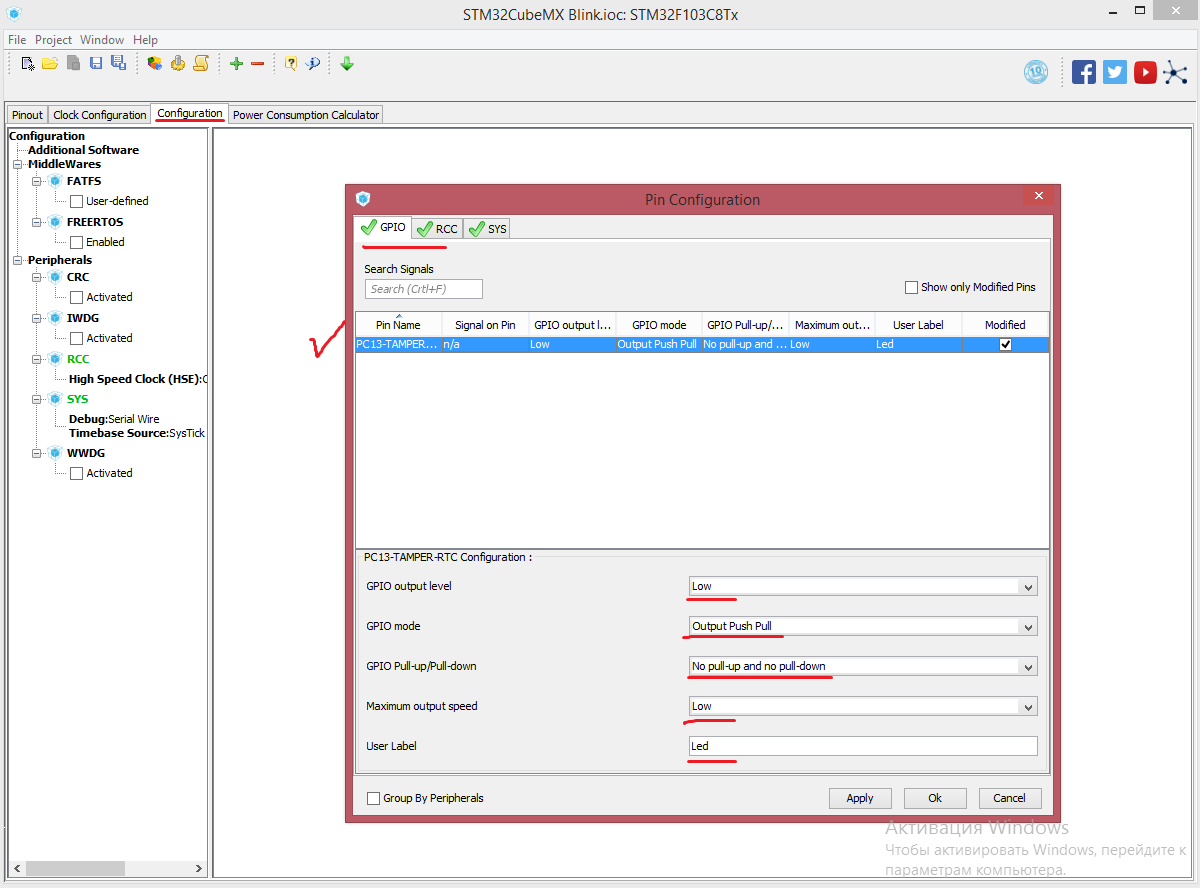Click the IWDG cube icon in tree
The width and height of the screenshot is (1200, 888).
tap(56, 318)
